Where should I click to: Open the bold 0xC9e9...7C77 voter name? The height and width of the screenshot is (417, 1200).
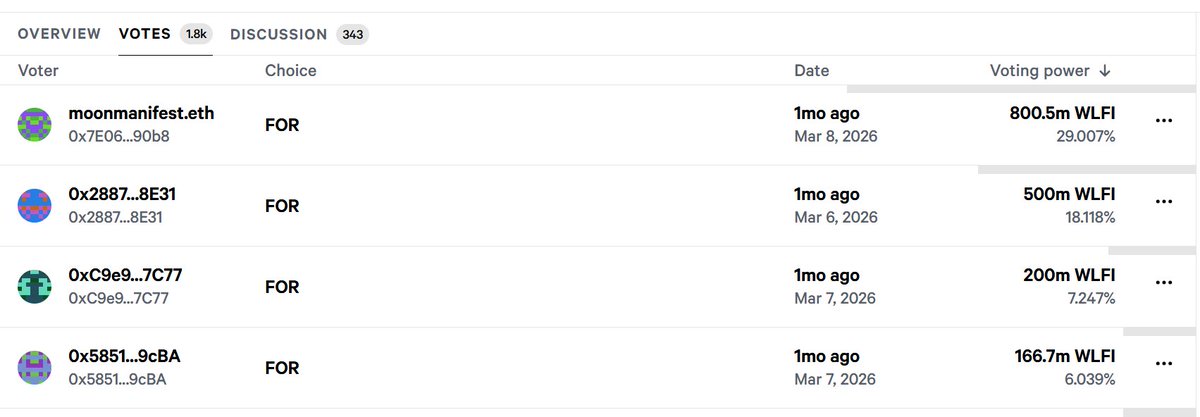point(125,275)
